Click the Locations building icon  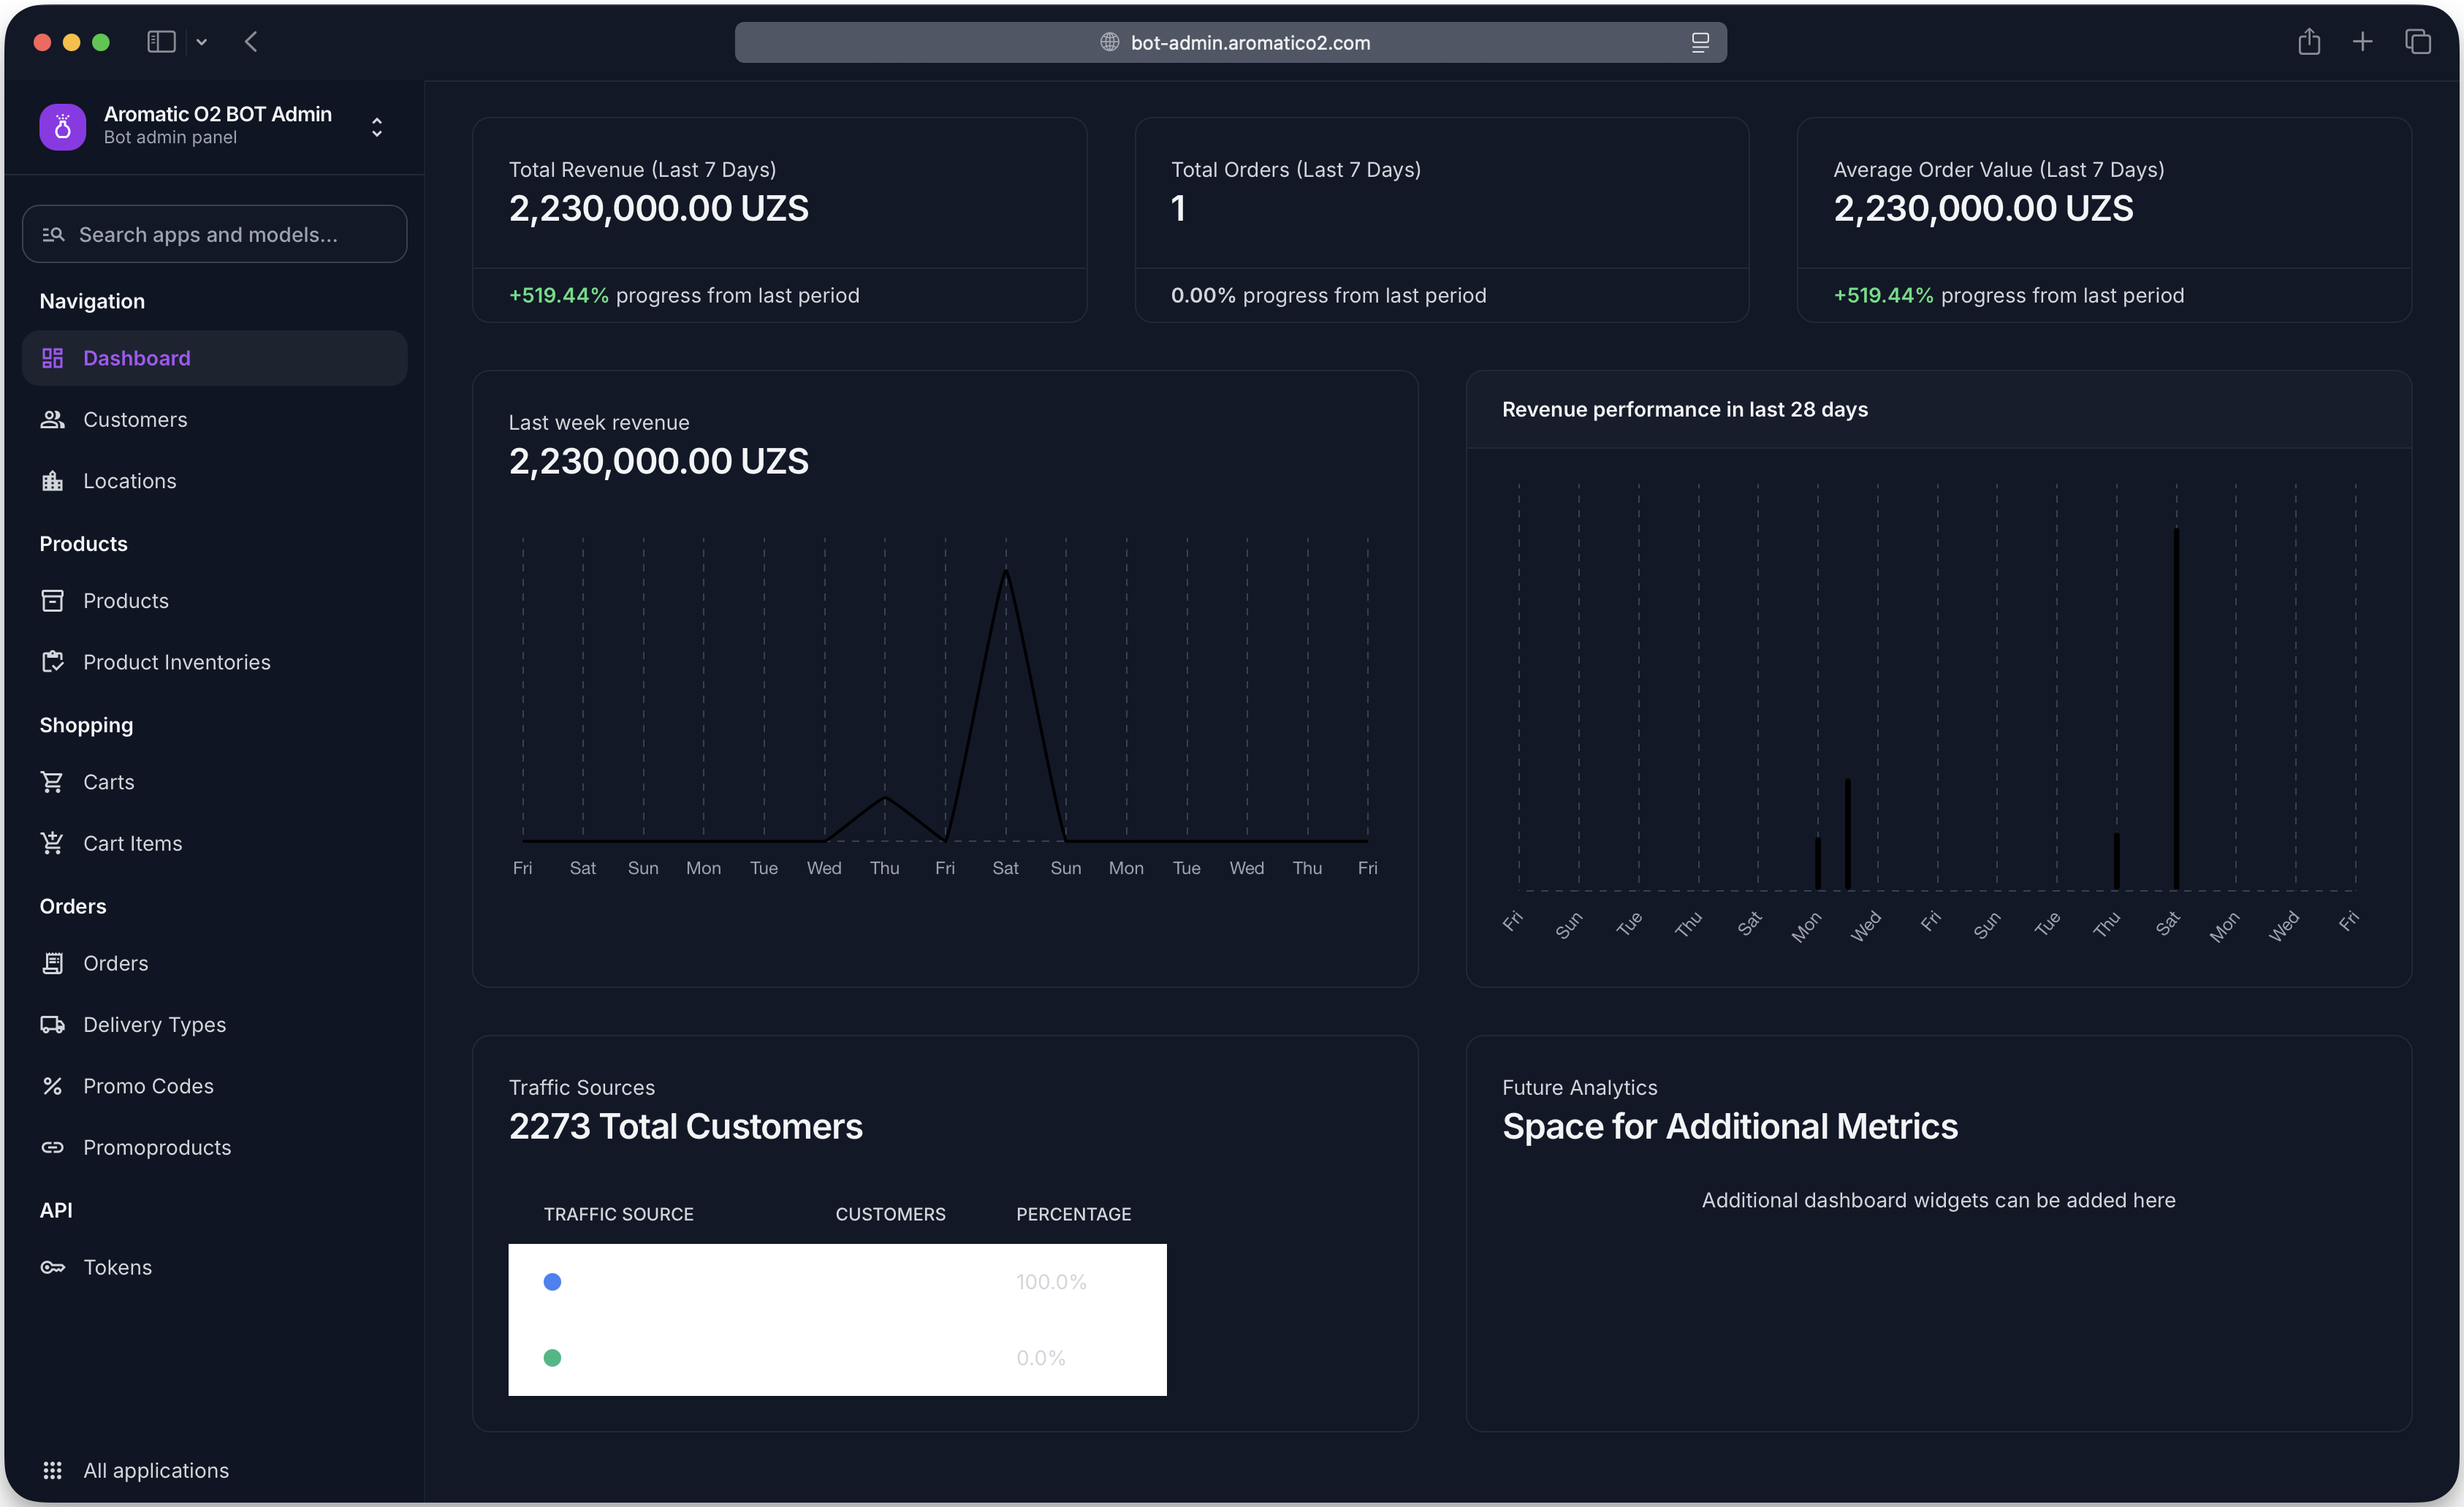pyautogui.click(x=52, y=481)
